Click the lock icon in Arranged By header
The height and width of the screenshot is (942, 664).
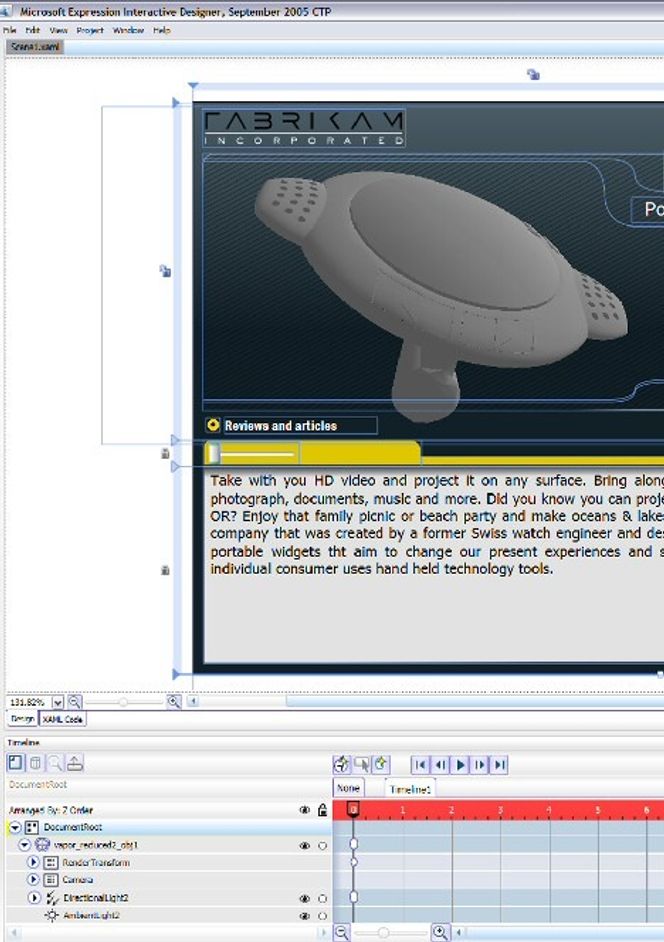[322, 810]
